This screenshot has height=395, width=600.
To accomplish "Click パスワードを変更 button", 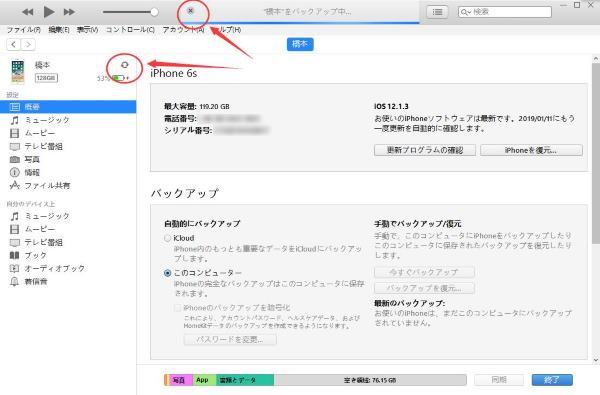I will point(230,340).
